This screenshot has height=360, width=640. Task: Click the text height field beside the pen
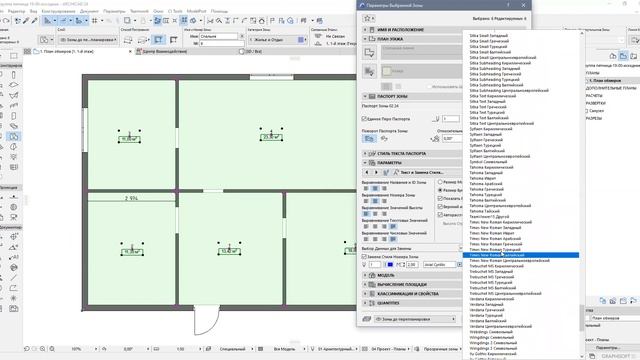point(411,264)
